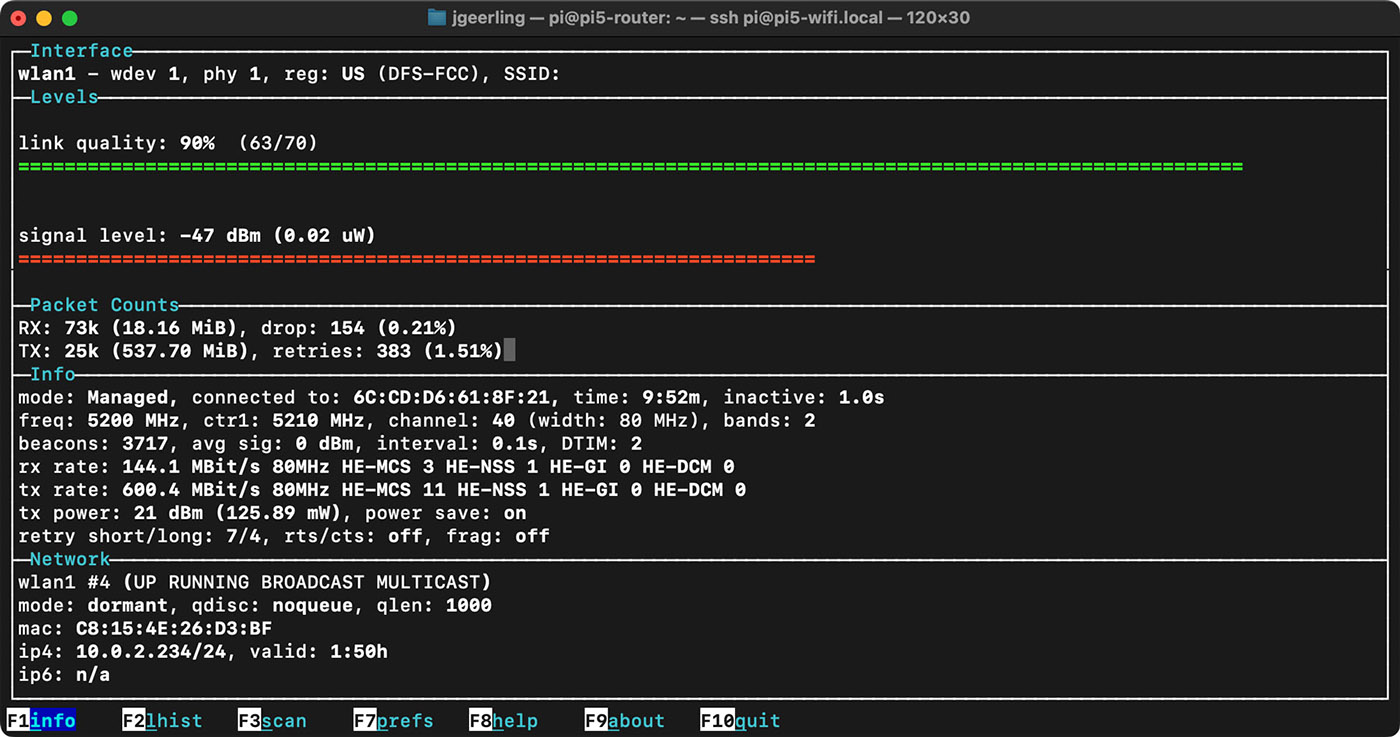Click the red signal level bar
Viewport: 1400px width, 737px height.
[x=417, y=259]
